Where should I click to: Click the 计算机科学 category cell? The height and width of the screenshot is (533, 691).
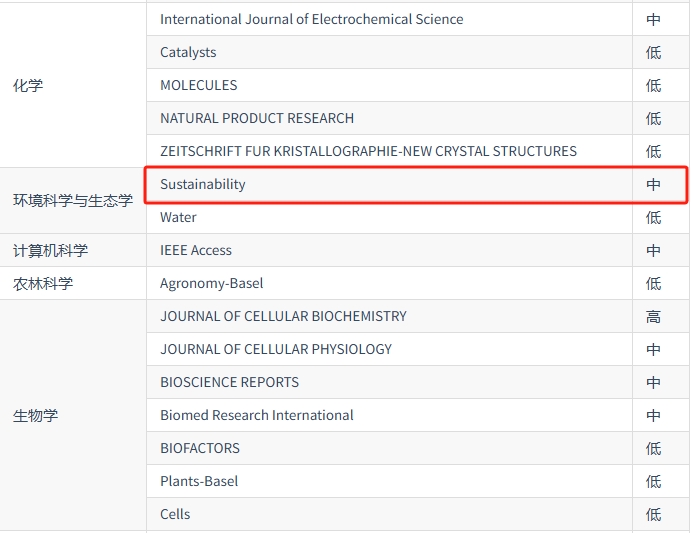pos(50,250)
